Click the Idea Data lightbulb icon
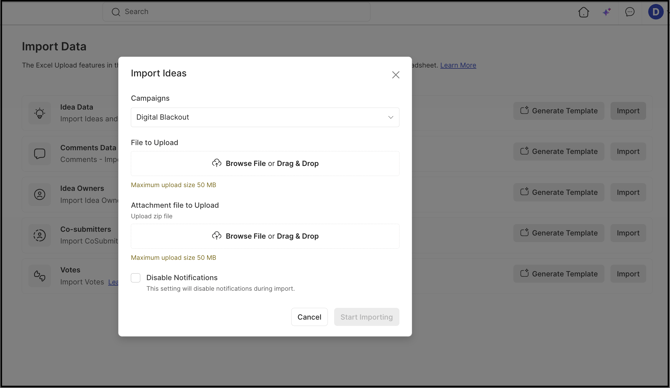The image size is (670, 388). pos(40,113)
